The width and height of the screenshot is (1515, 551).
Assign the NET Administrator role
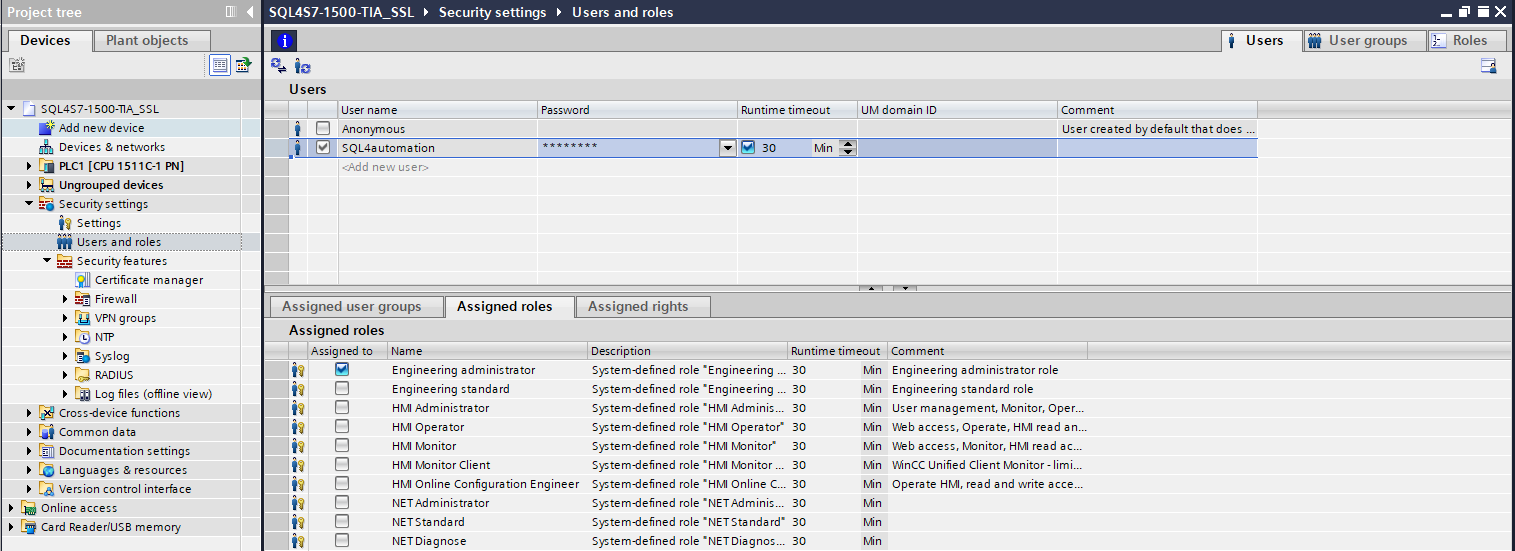[342, 503]
